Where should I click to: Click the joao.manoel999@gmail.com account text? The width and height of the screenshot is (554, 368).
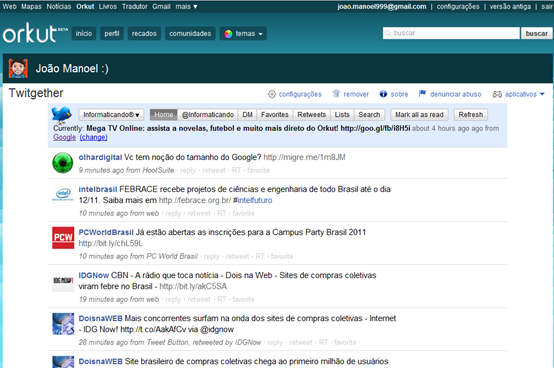tap(382, 6)
